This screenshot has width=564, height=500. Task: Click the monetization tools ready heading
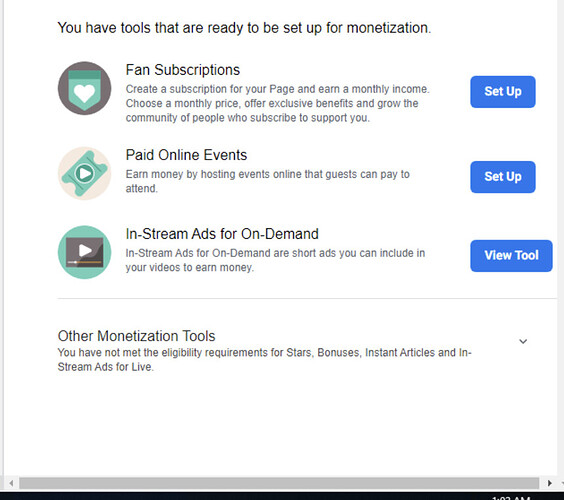(x=244, y=28)
